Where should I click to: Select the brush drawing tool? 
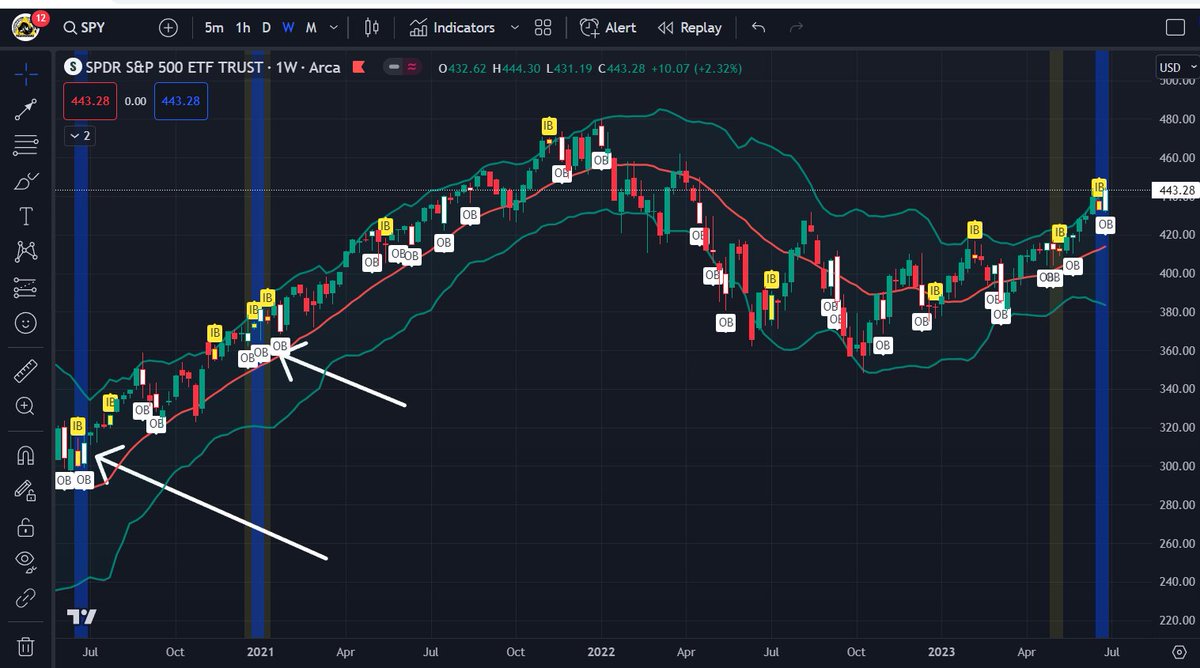(x=26, y=181)
